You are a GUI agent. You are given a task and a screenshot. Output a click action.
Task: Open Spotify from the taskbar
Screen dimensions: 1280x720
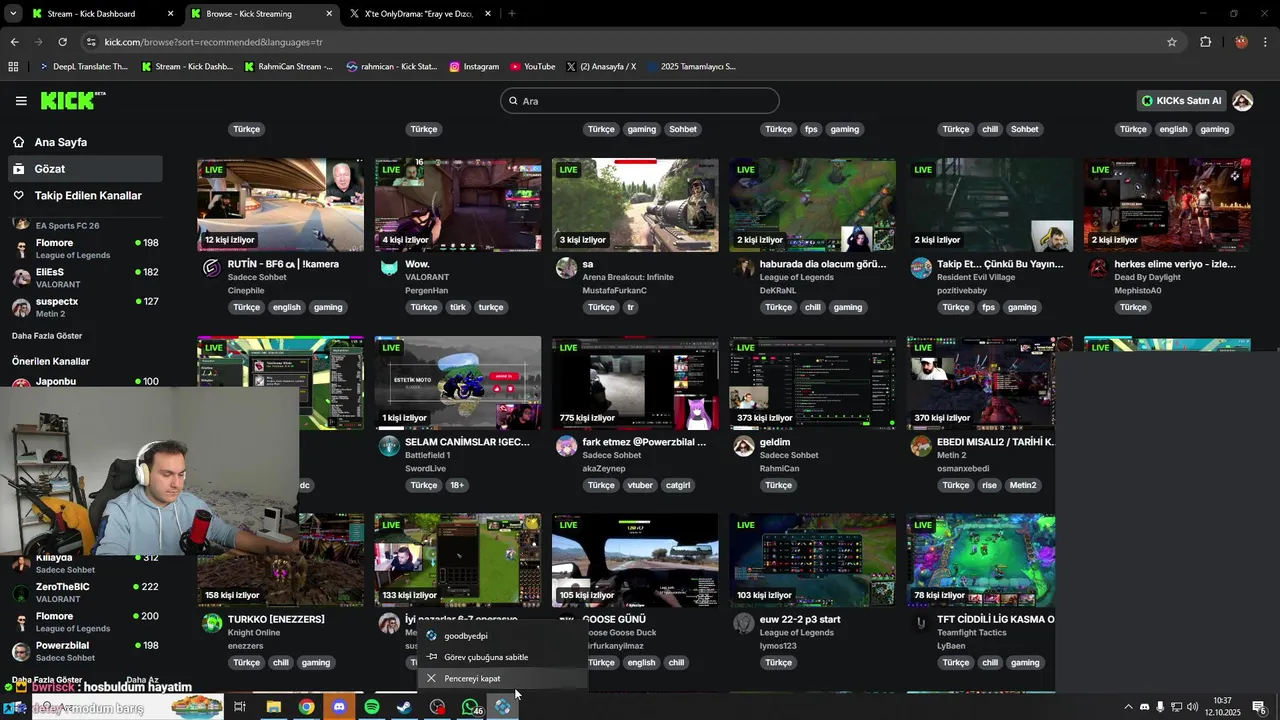[x=372, y=707]
